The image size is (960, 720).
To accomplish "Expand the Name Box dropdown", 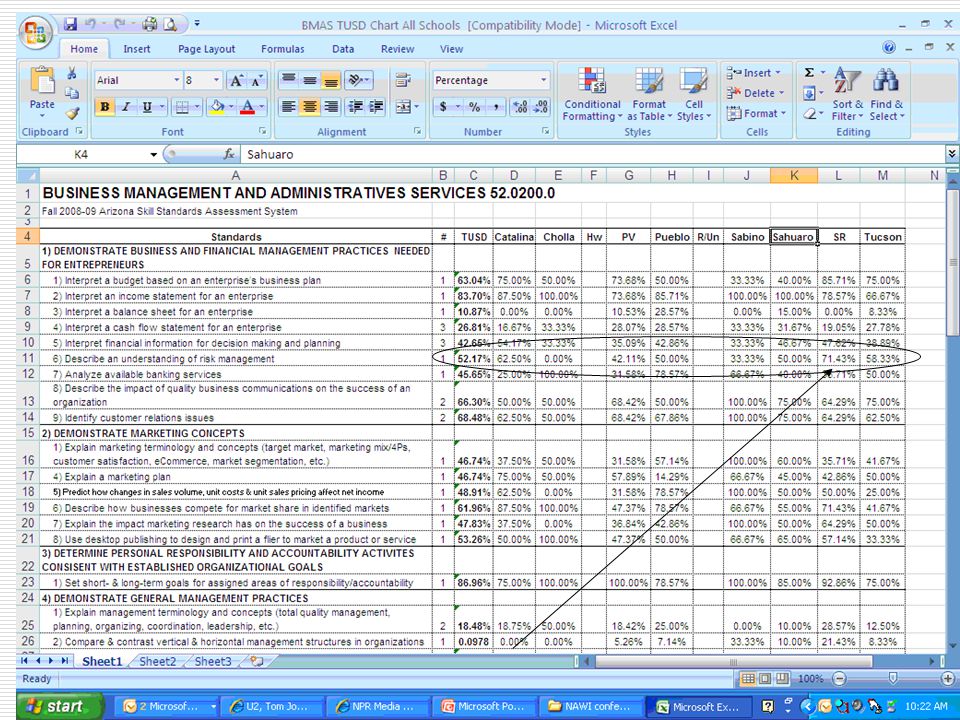I will [154, 155].
